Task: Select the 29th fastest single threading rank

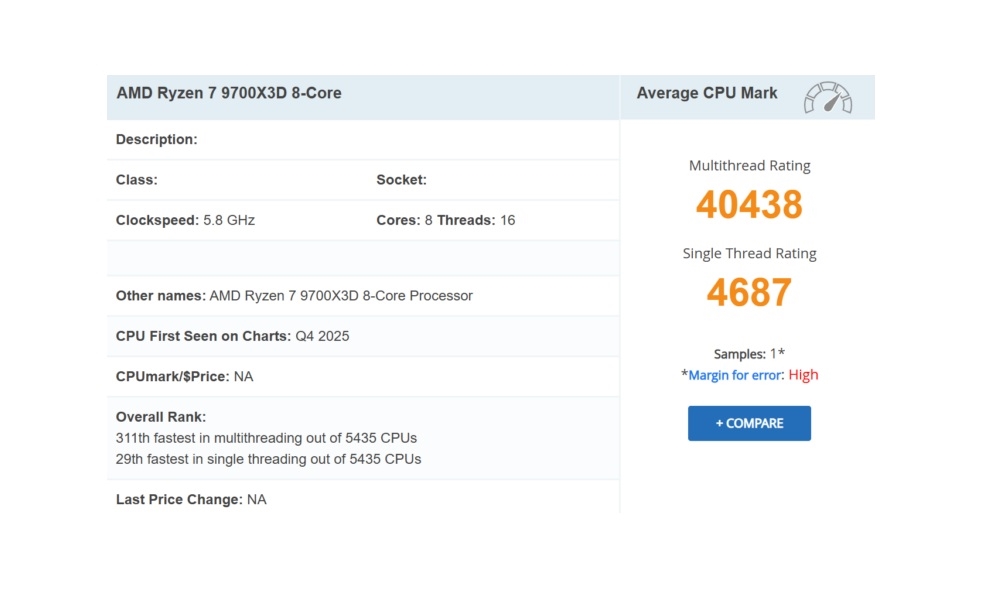Action: pos(267,459)
